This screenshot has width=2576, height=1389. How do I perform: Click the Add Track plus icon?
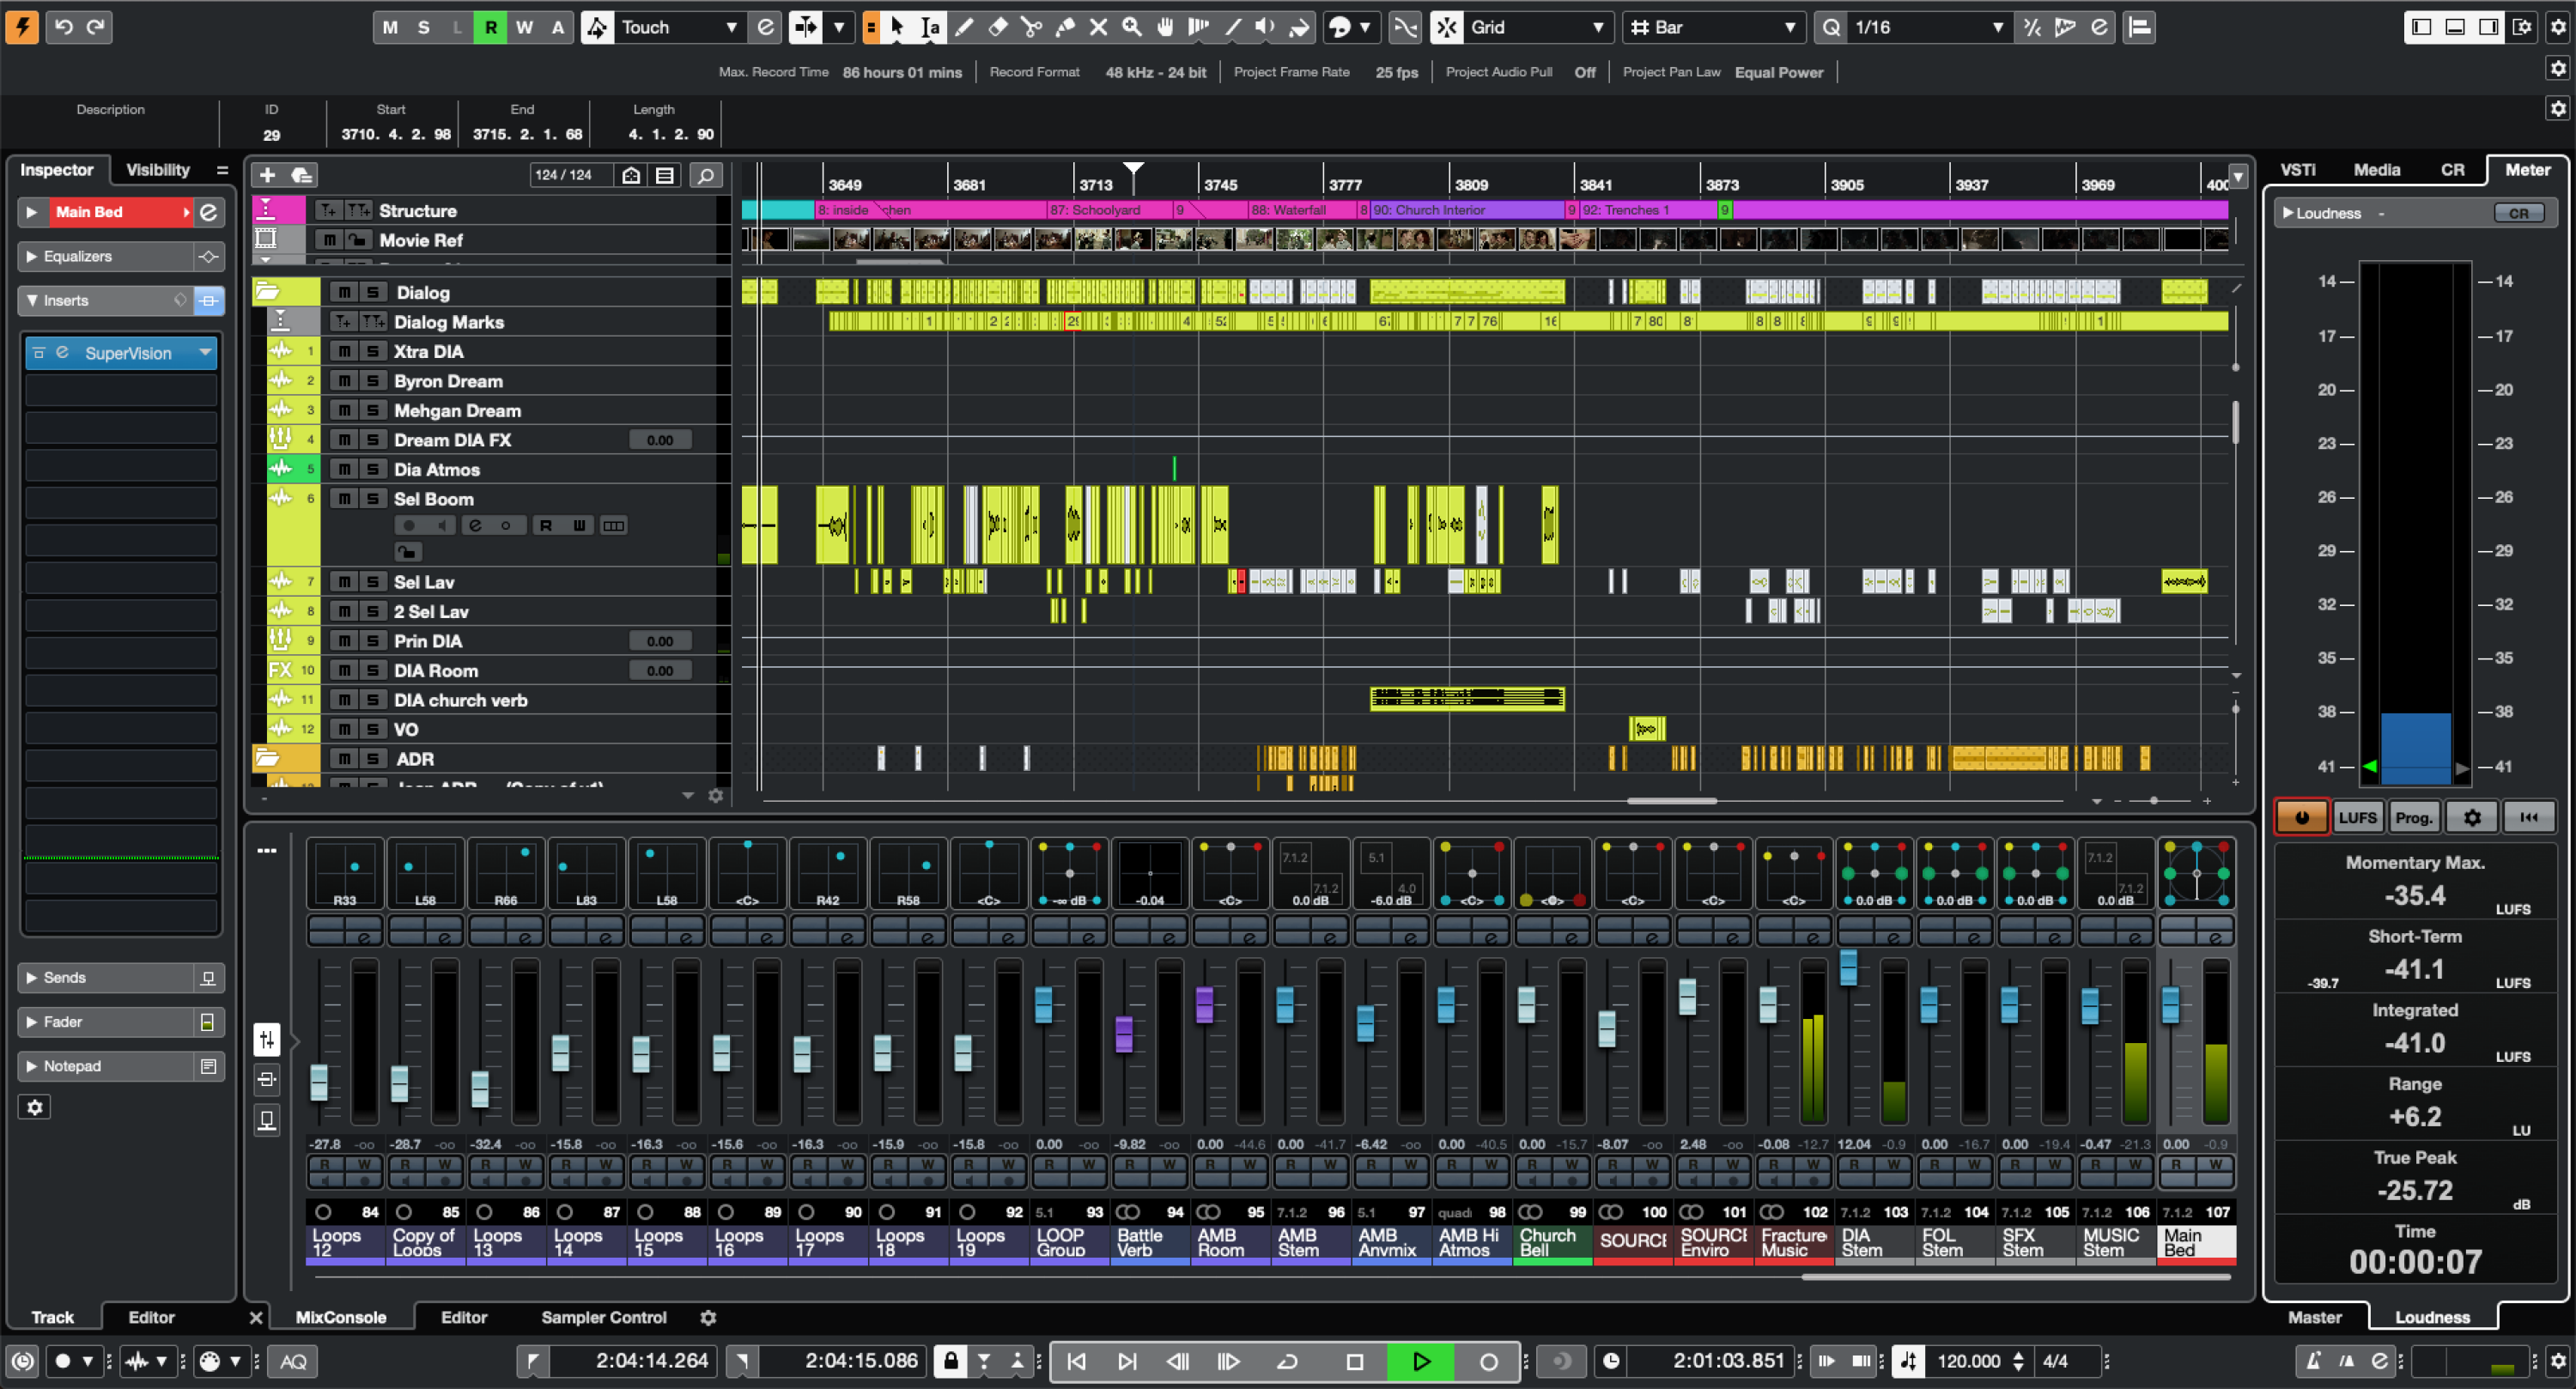click(x=267, y=175)
